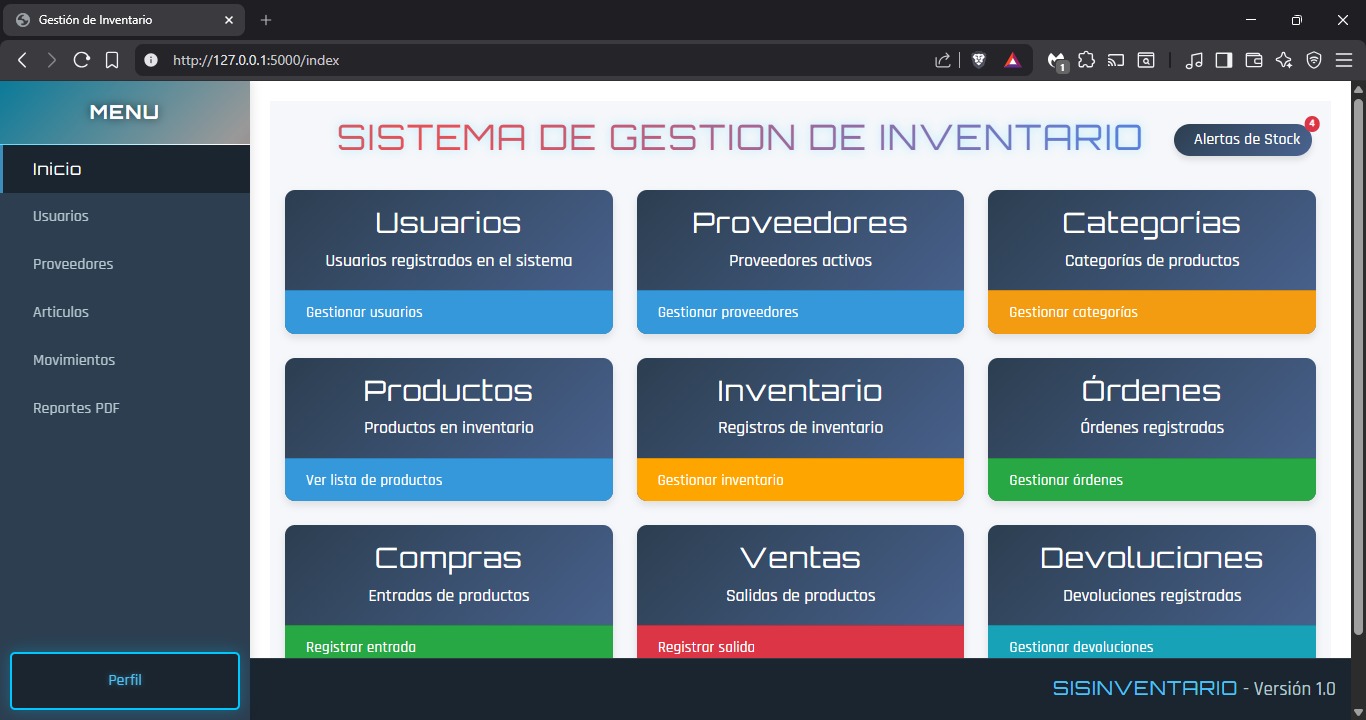Open the Brave Rewards triangle icon
Screen dimensions: 1366x720
point(1012,59)
